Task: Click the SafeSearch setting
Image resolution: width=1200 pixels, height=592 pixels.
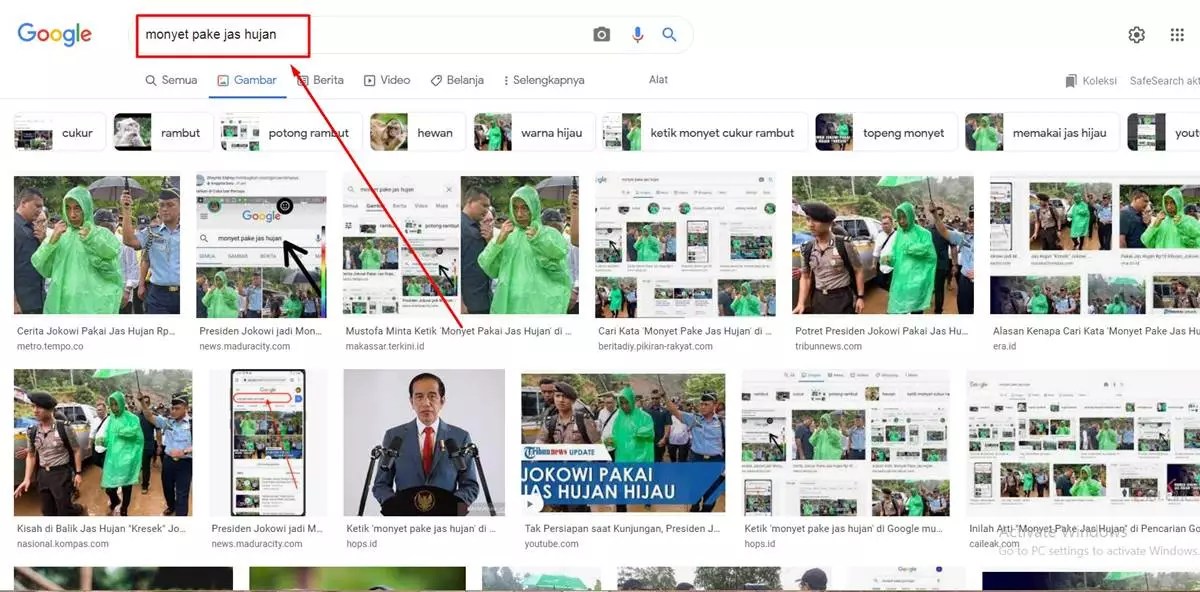Action: click(x=1164, y=81)
